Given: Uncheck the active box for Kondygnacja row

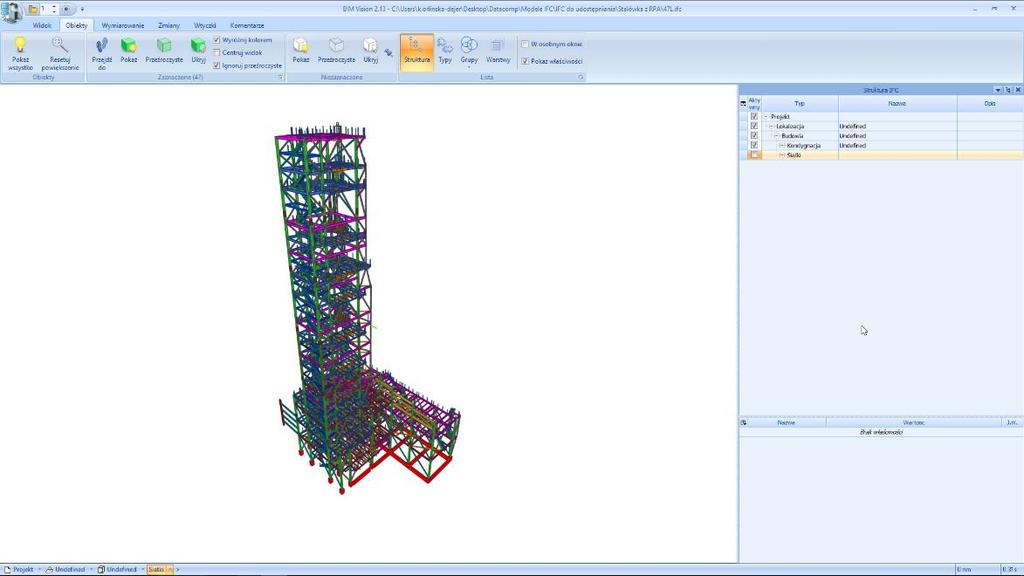Looking at the screenshot, I should pyautogui.click(x=754, y=145).
